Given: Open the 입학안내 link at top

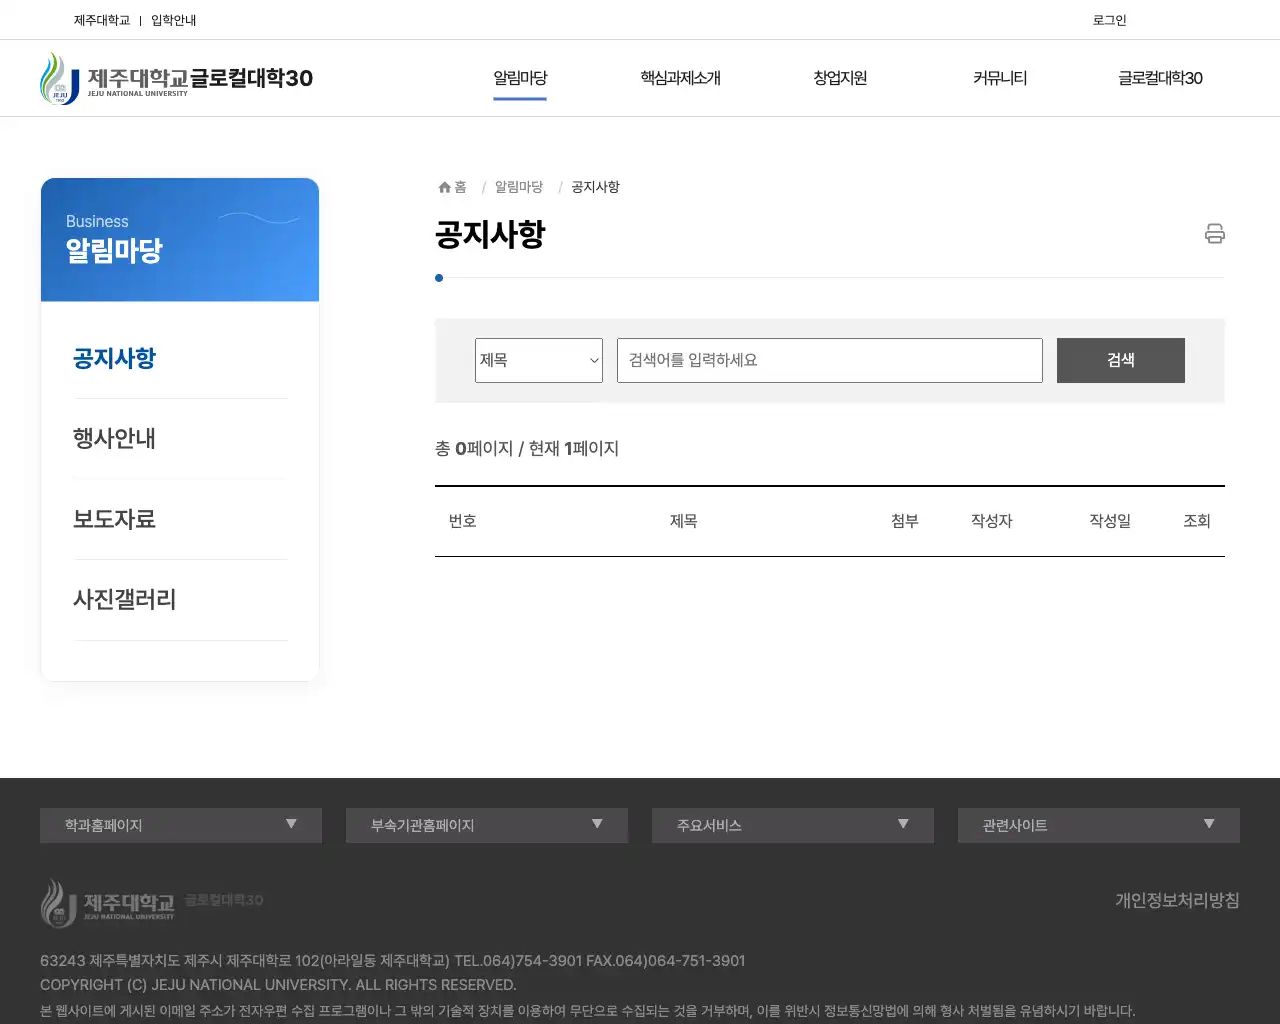Looking at the screenshot, I should 174,19.
